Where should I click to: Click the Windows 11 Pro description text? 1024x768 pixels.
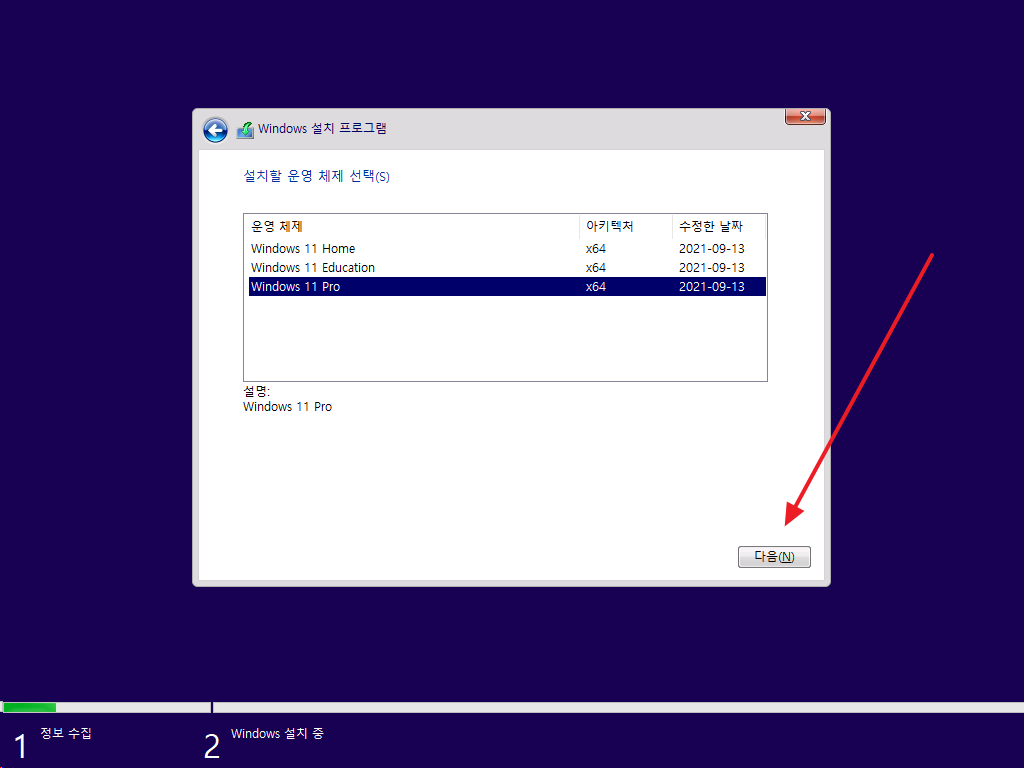tap(287, 407)
